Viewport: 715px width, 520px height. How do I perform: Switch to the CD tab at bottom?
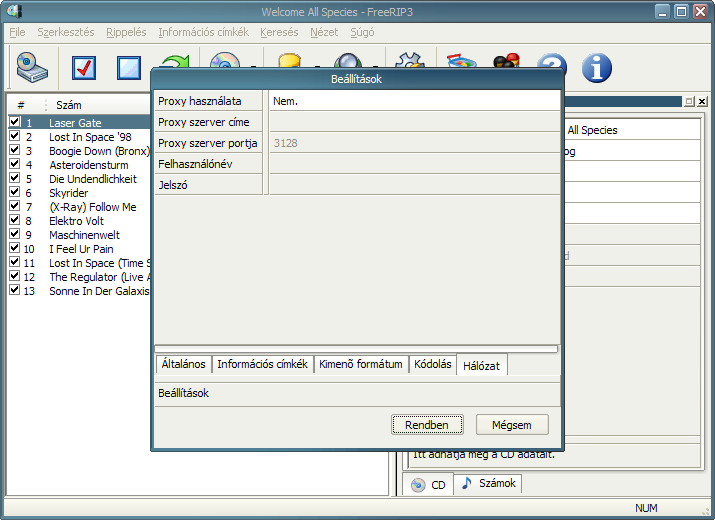(x=428, y=484)
